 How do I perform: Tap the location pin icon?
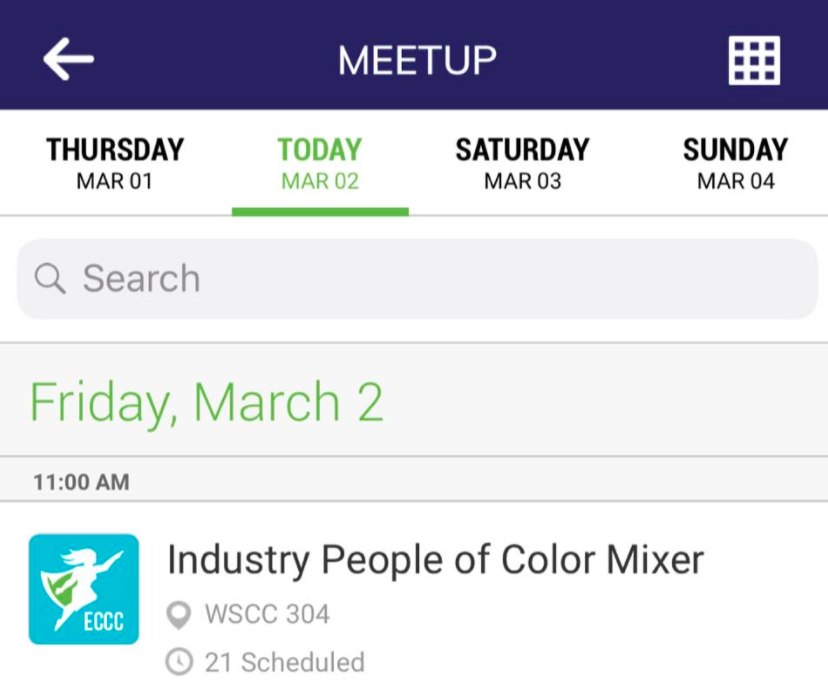click(x=179, y=614)
